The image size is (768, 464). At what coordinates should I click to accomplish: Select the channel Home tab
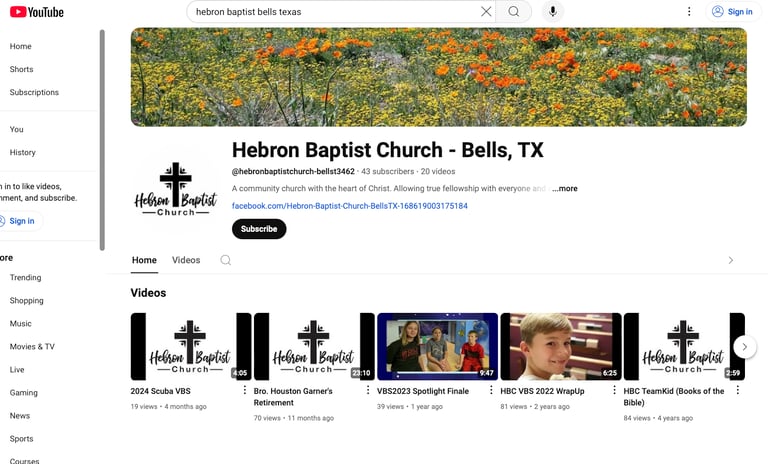click(x=144, y=260)
